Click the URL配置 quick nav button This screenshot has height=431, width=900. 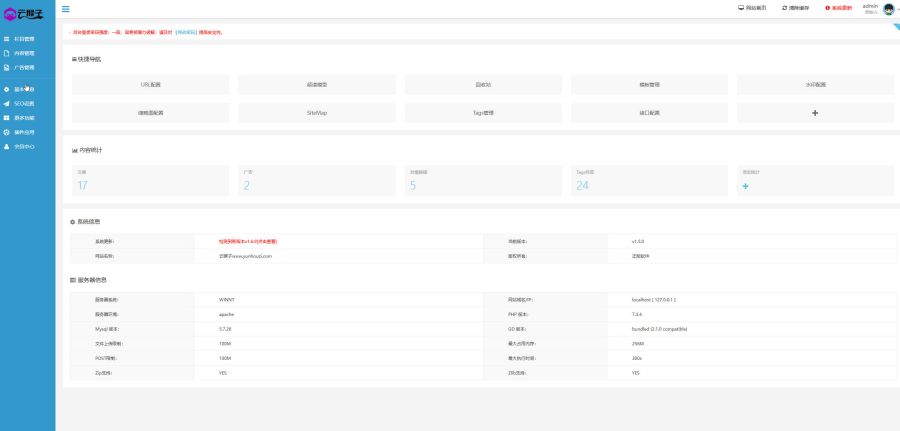150,85
